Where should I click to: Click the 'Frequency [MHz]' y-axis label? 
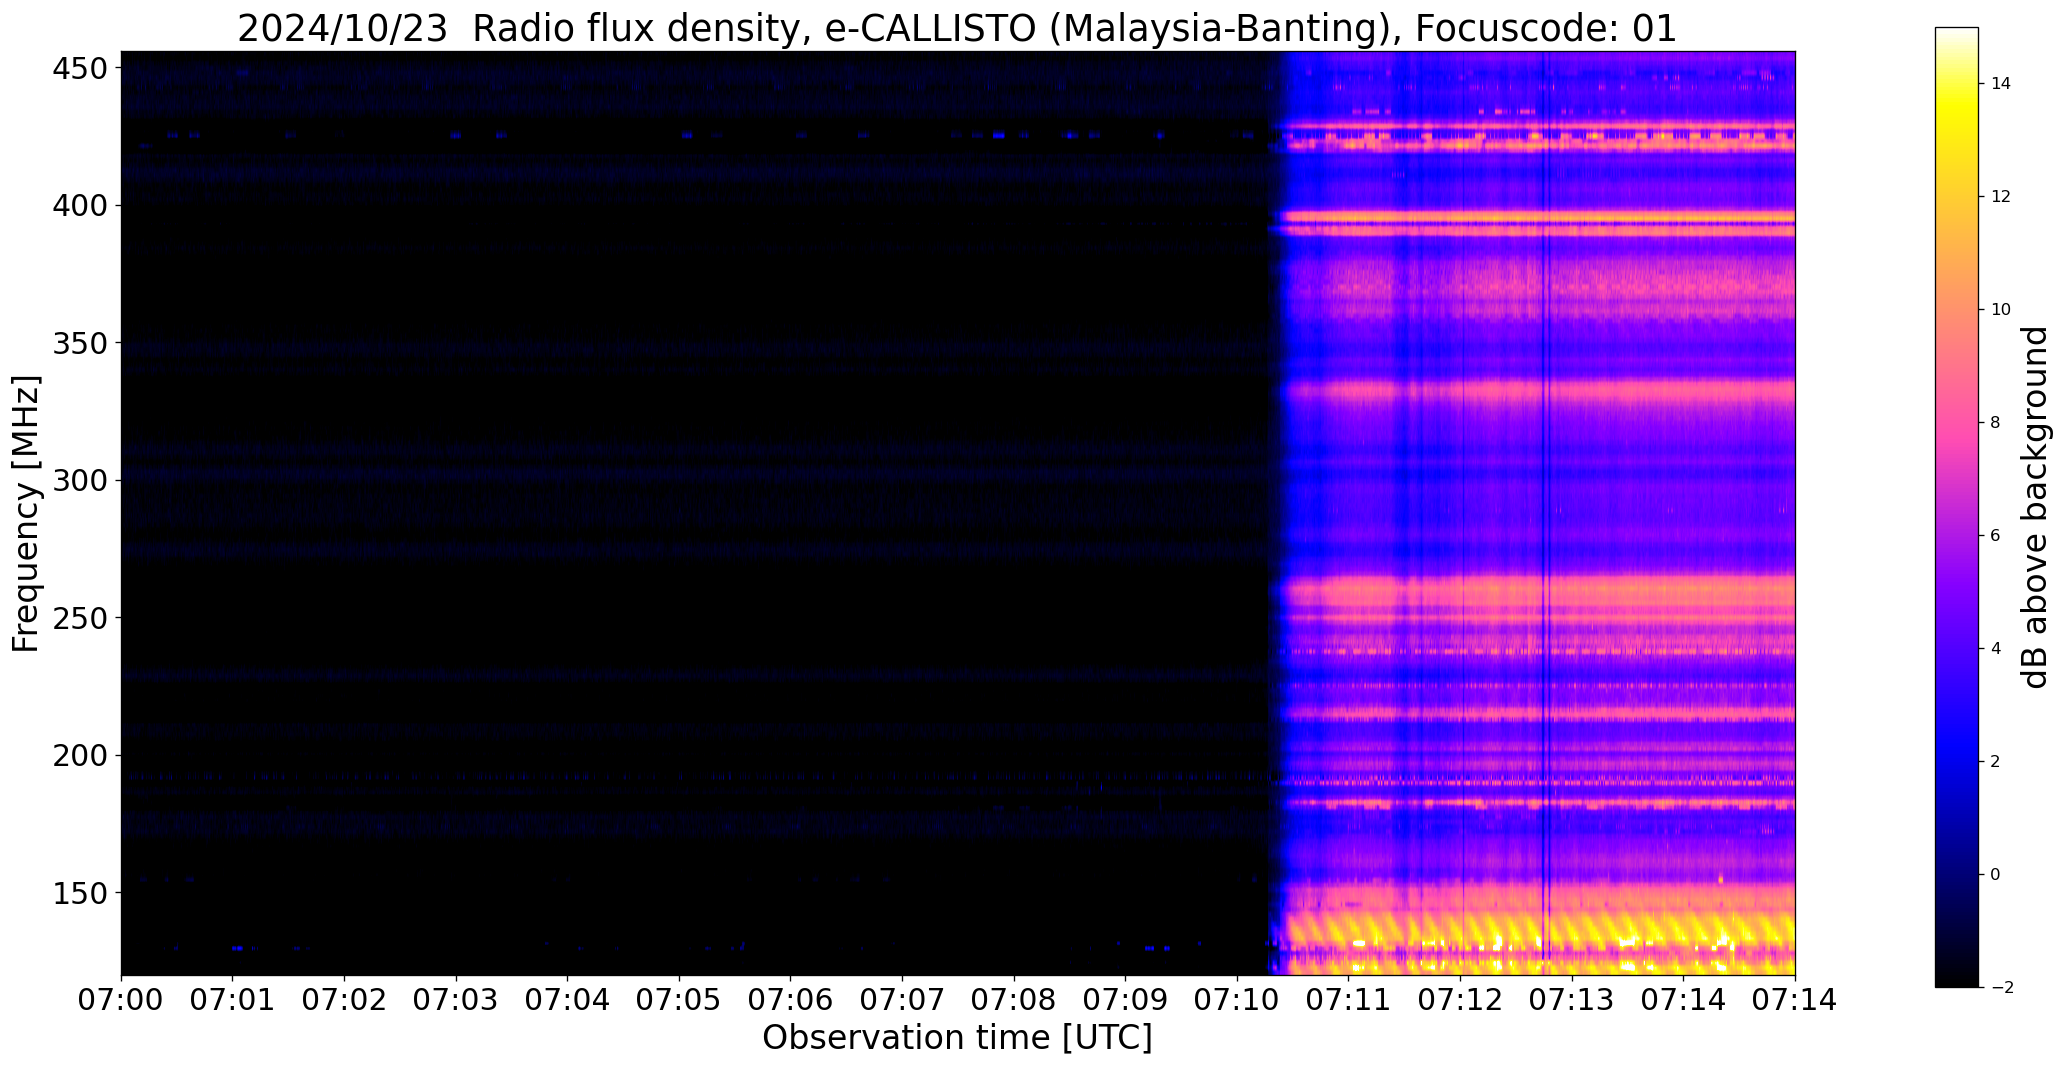coord(26,513)
